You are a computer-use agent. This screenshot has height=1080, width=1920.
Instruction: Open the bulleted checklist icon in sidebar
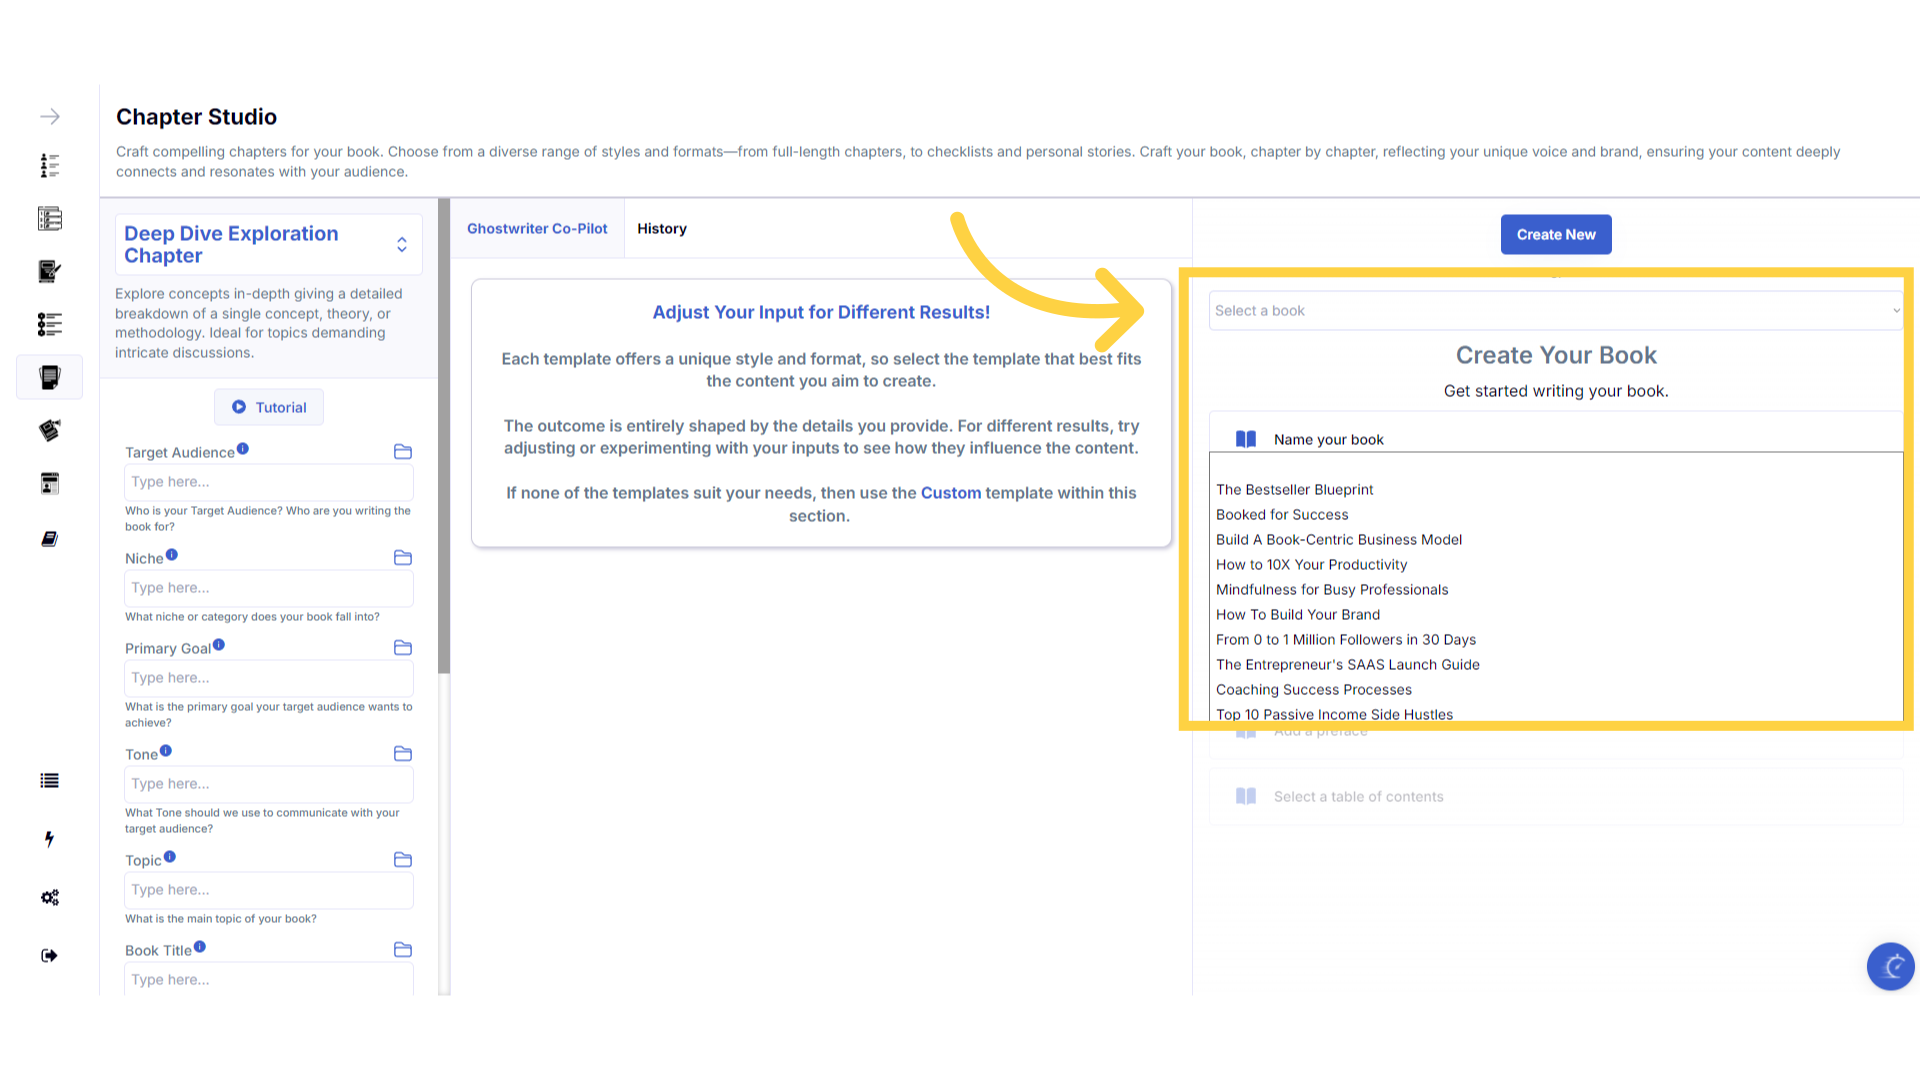click(x=50, y=324)
